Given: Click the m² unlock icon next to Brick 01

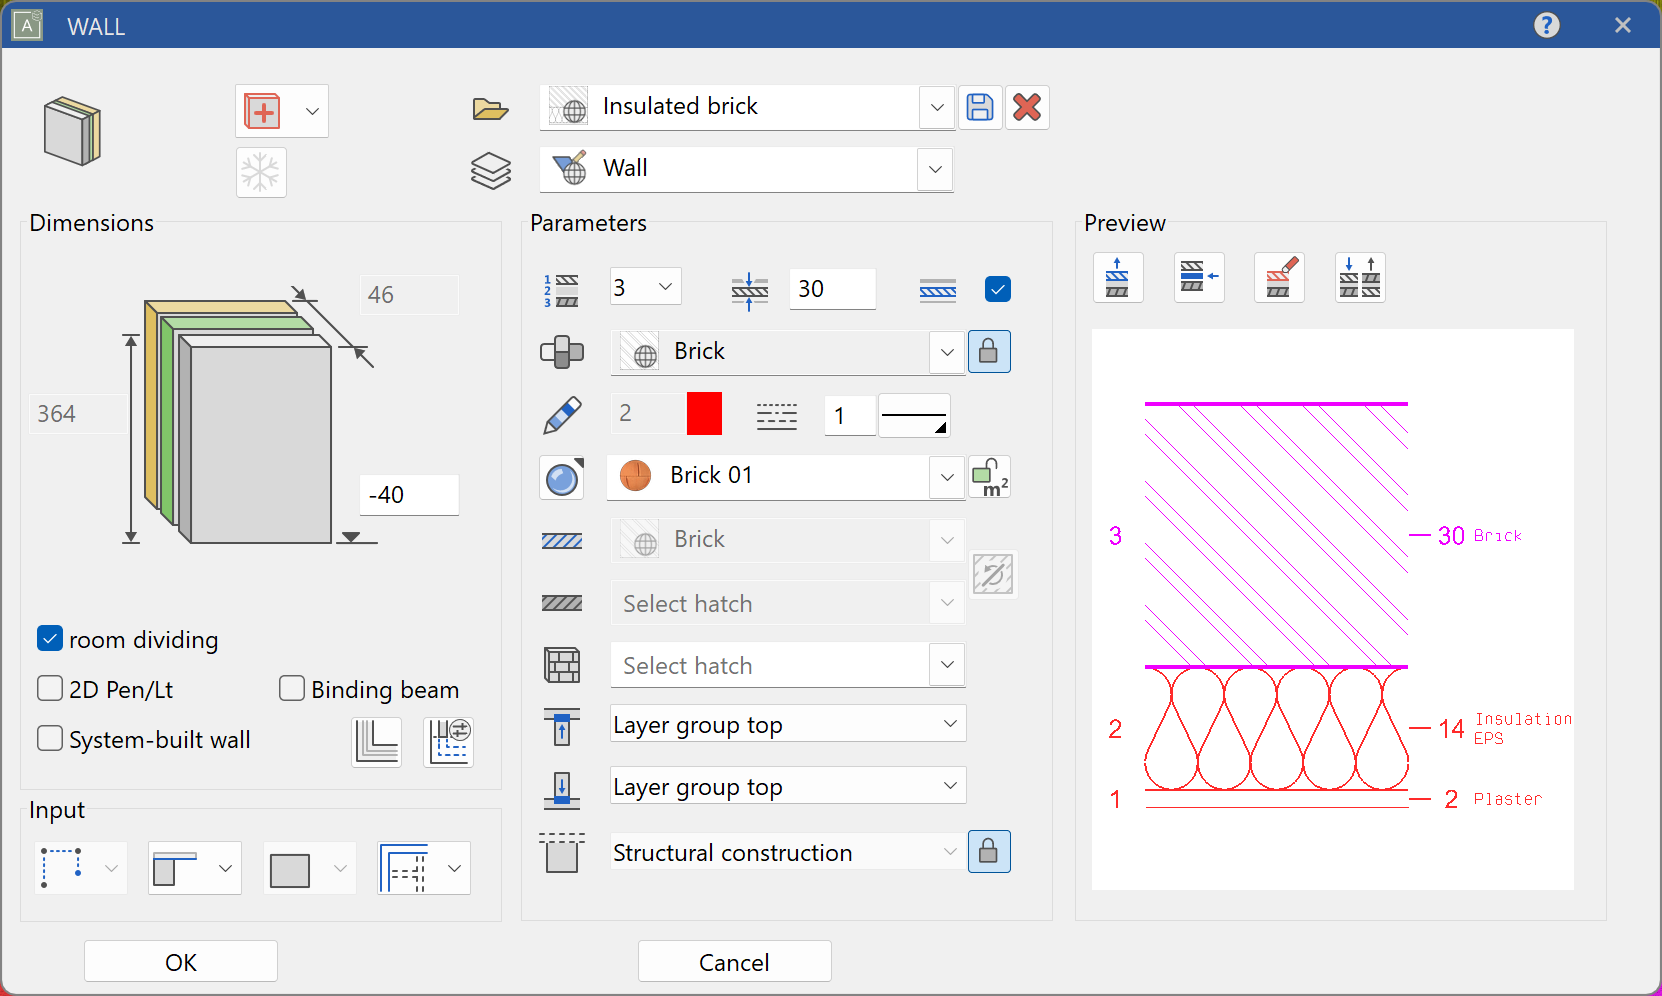Looking at the screenshot, I should pos(990,477).
